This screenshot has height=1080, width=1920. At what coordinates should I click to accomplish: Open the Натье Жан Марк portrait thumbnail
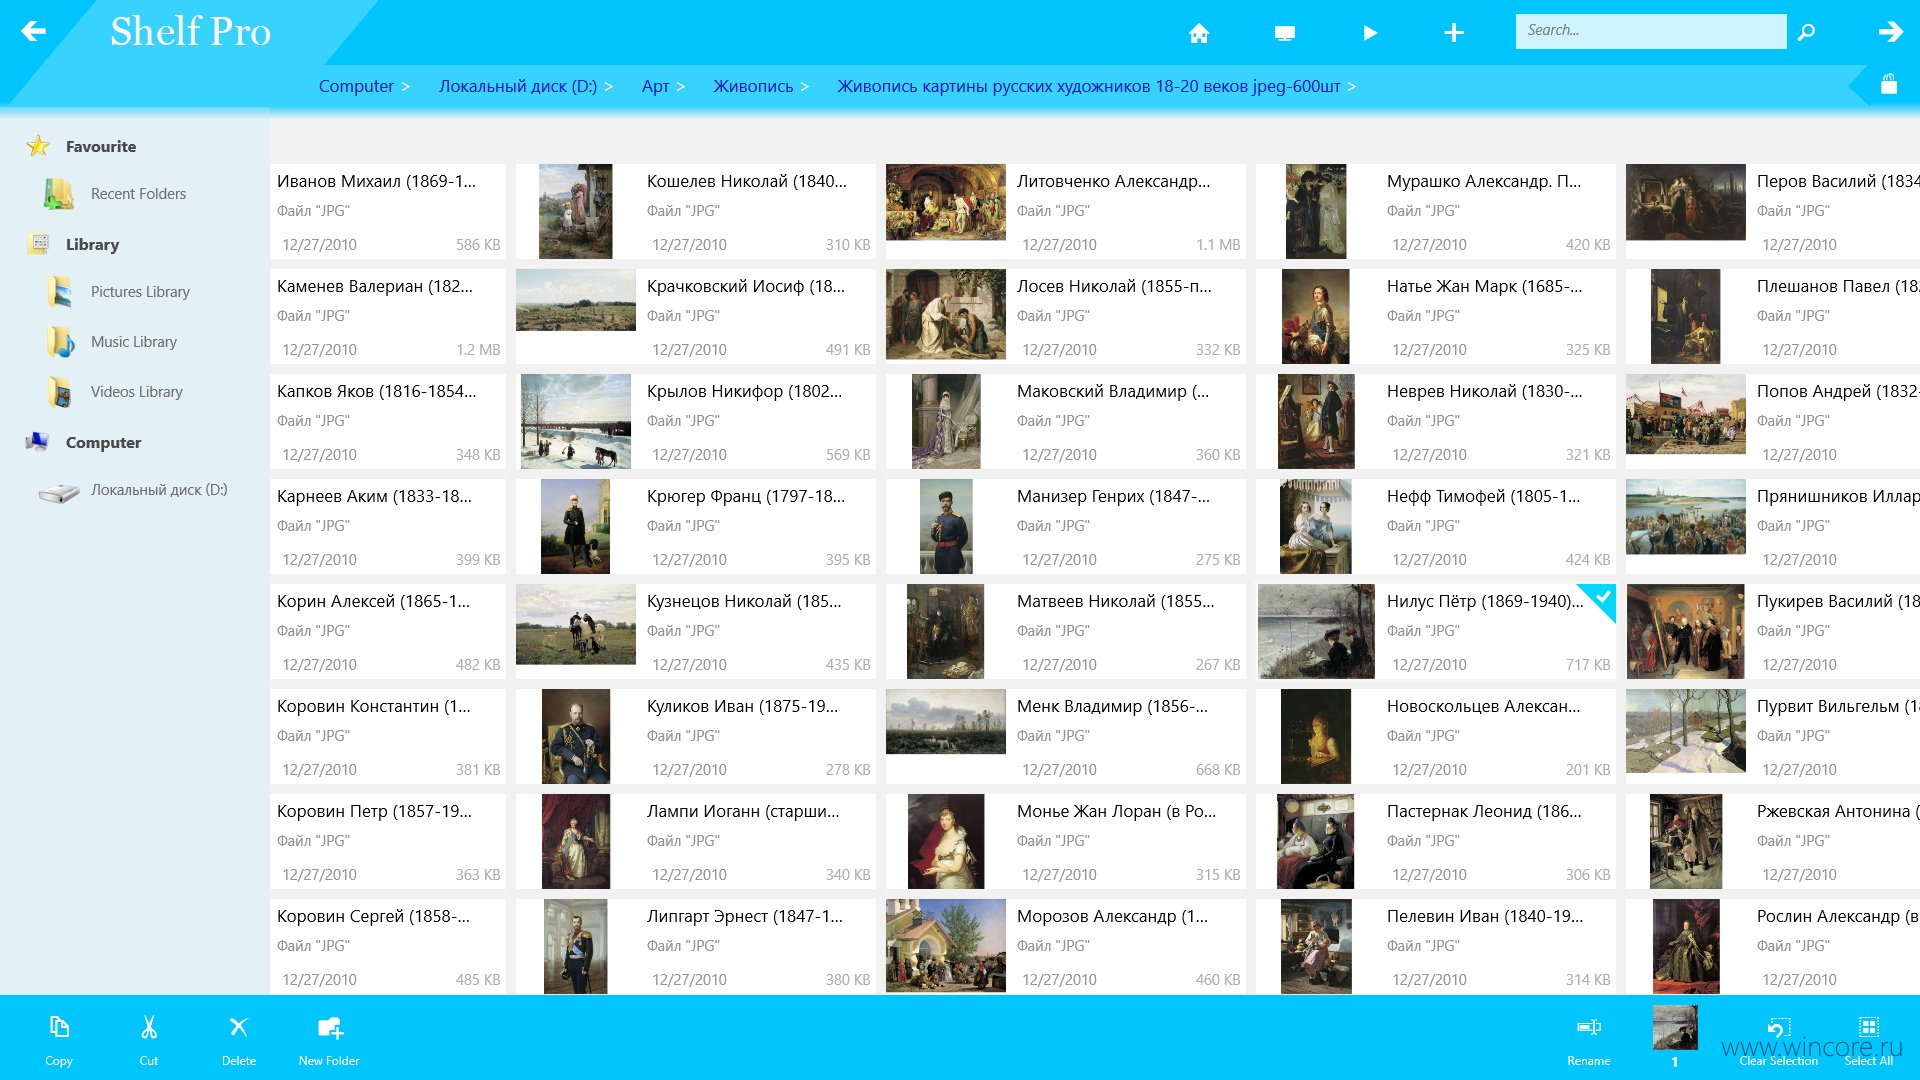[x=1316, y=316]
